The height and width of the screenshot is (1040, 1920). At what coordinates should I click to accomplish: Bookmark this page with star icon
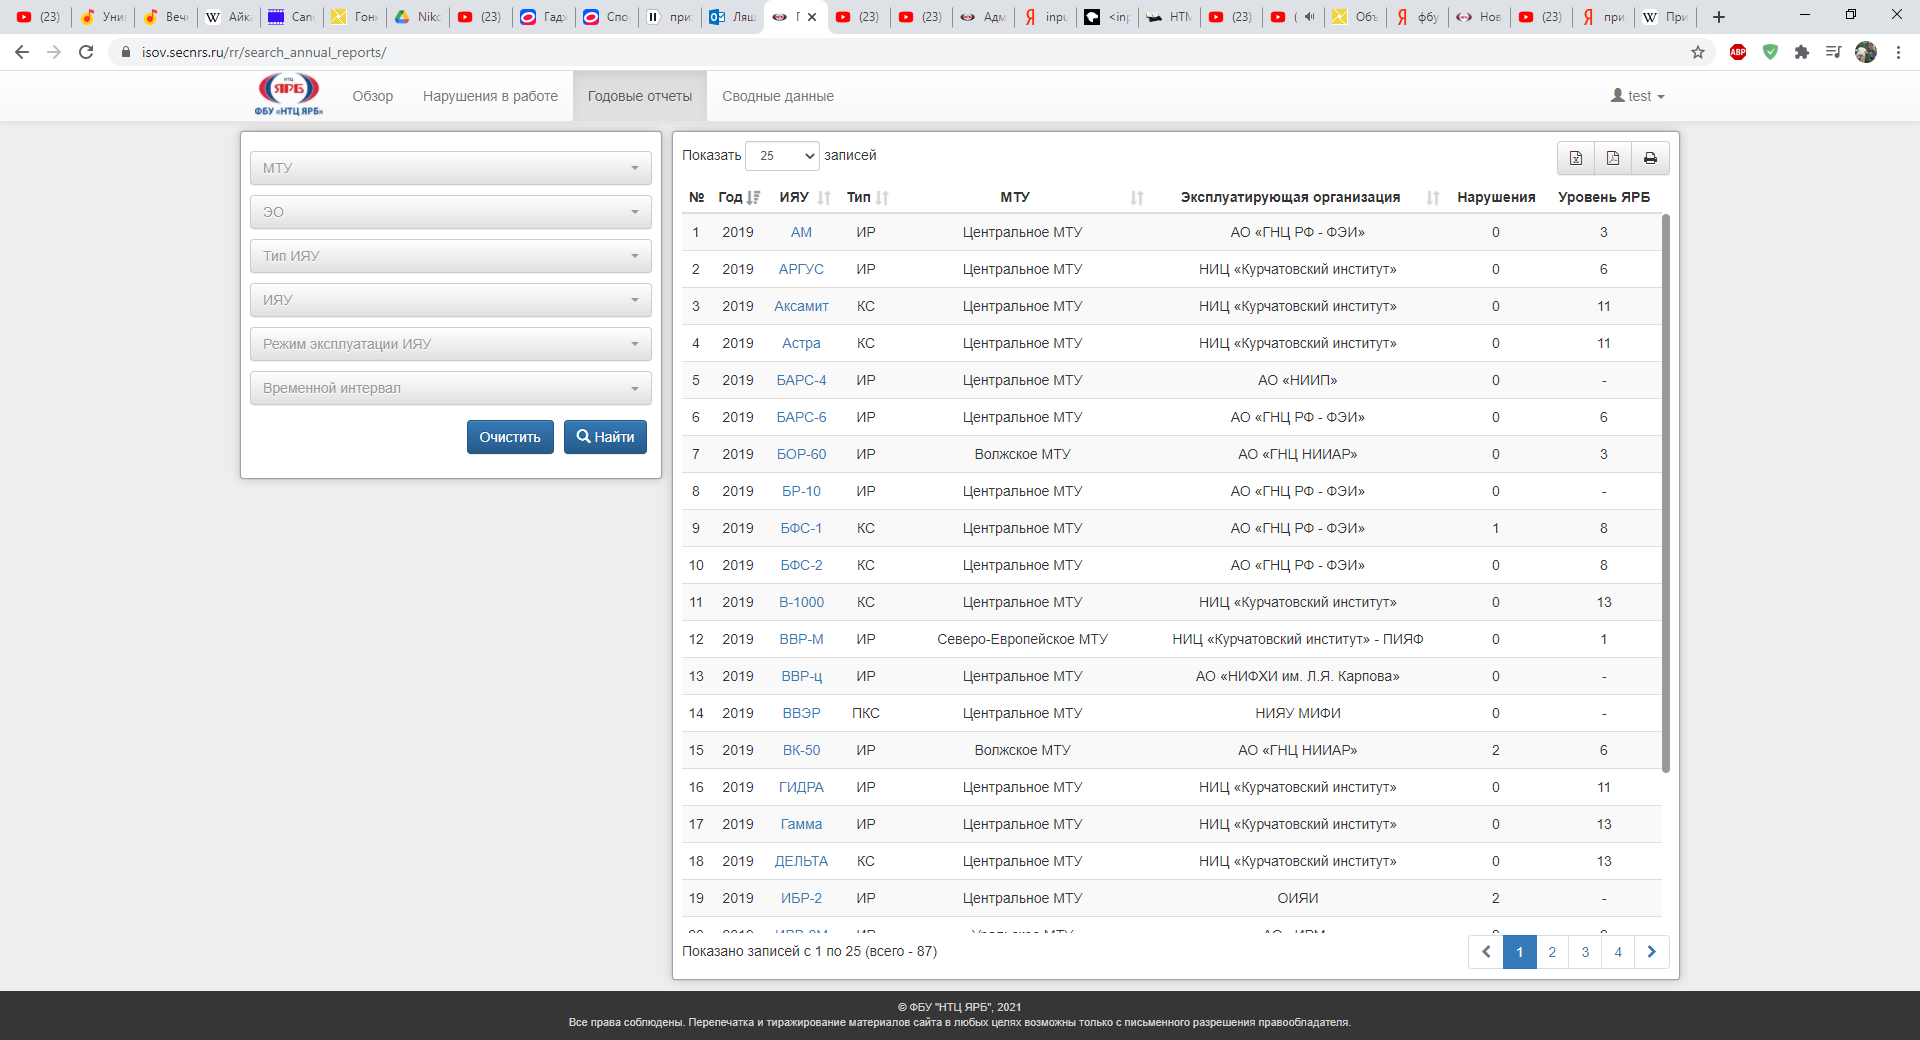click(x=1698, y=52)
